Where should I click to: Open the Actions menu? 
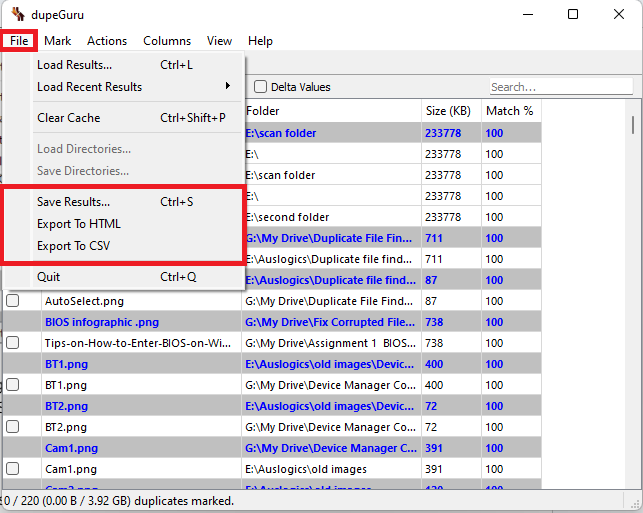(107, 41)
